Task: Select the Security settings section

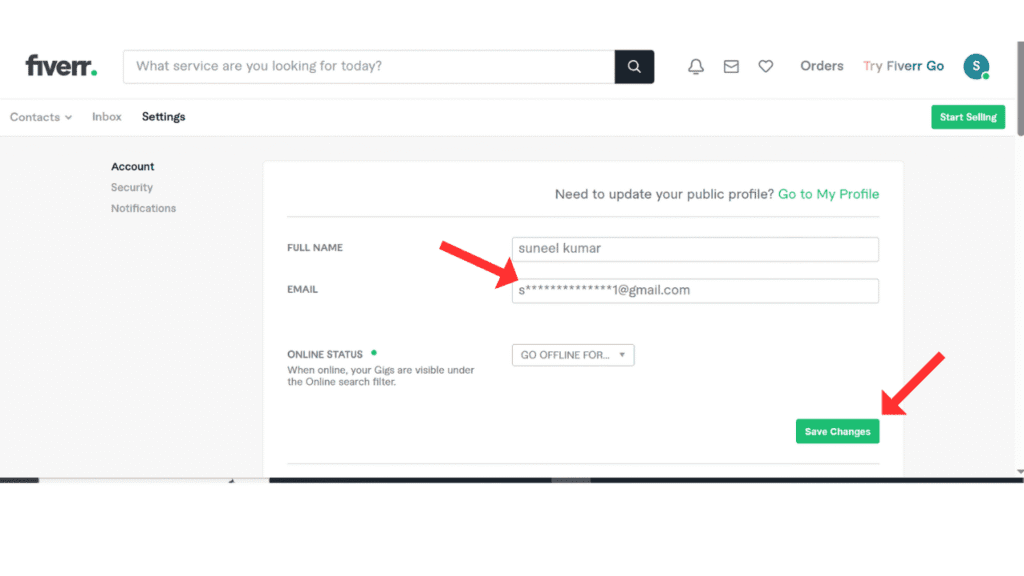Action: click(131, 187)
